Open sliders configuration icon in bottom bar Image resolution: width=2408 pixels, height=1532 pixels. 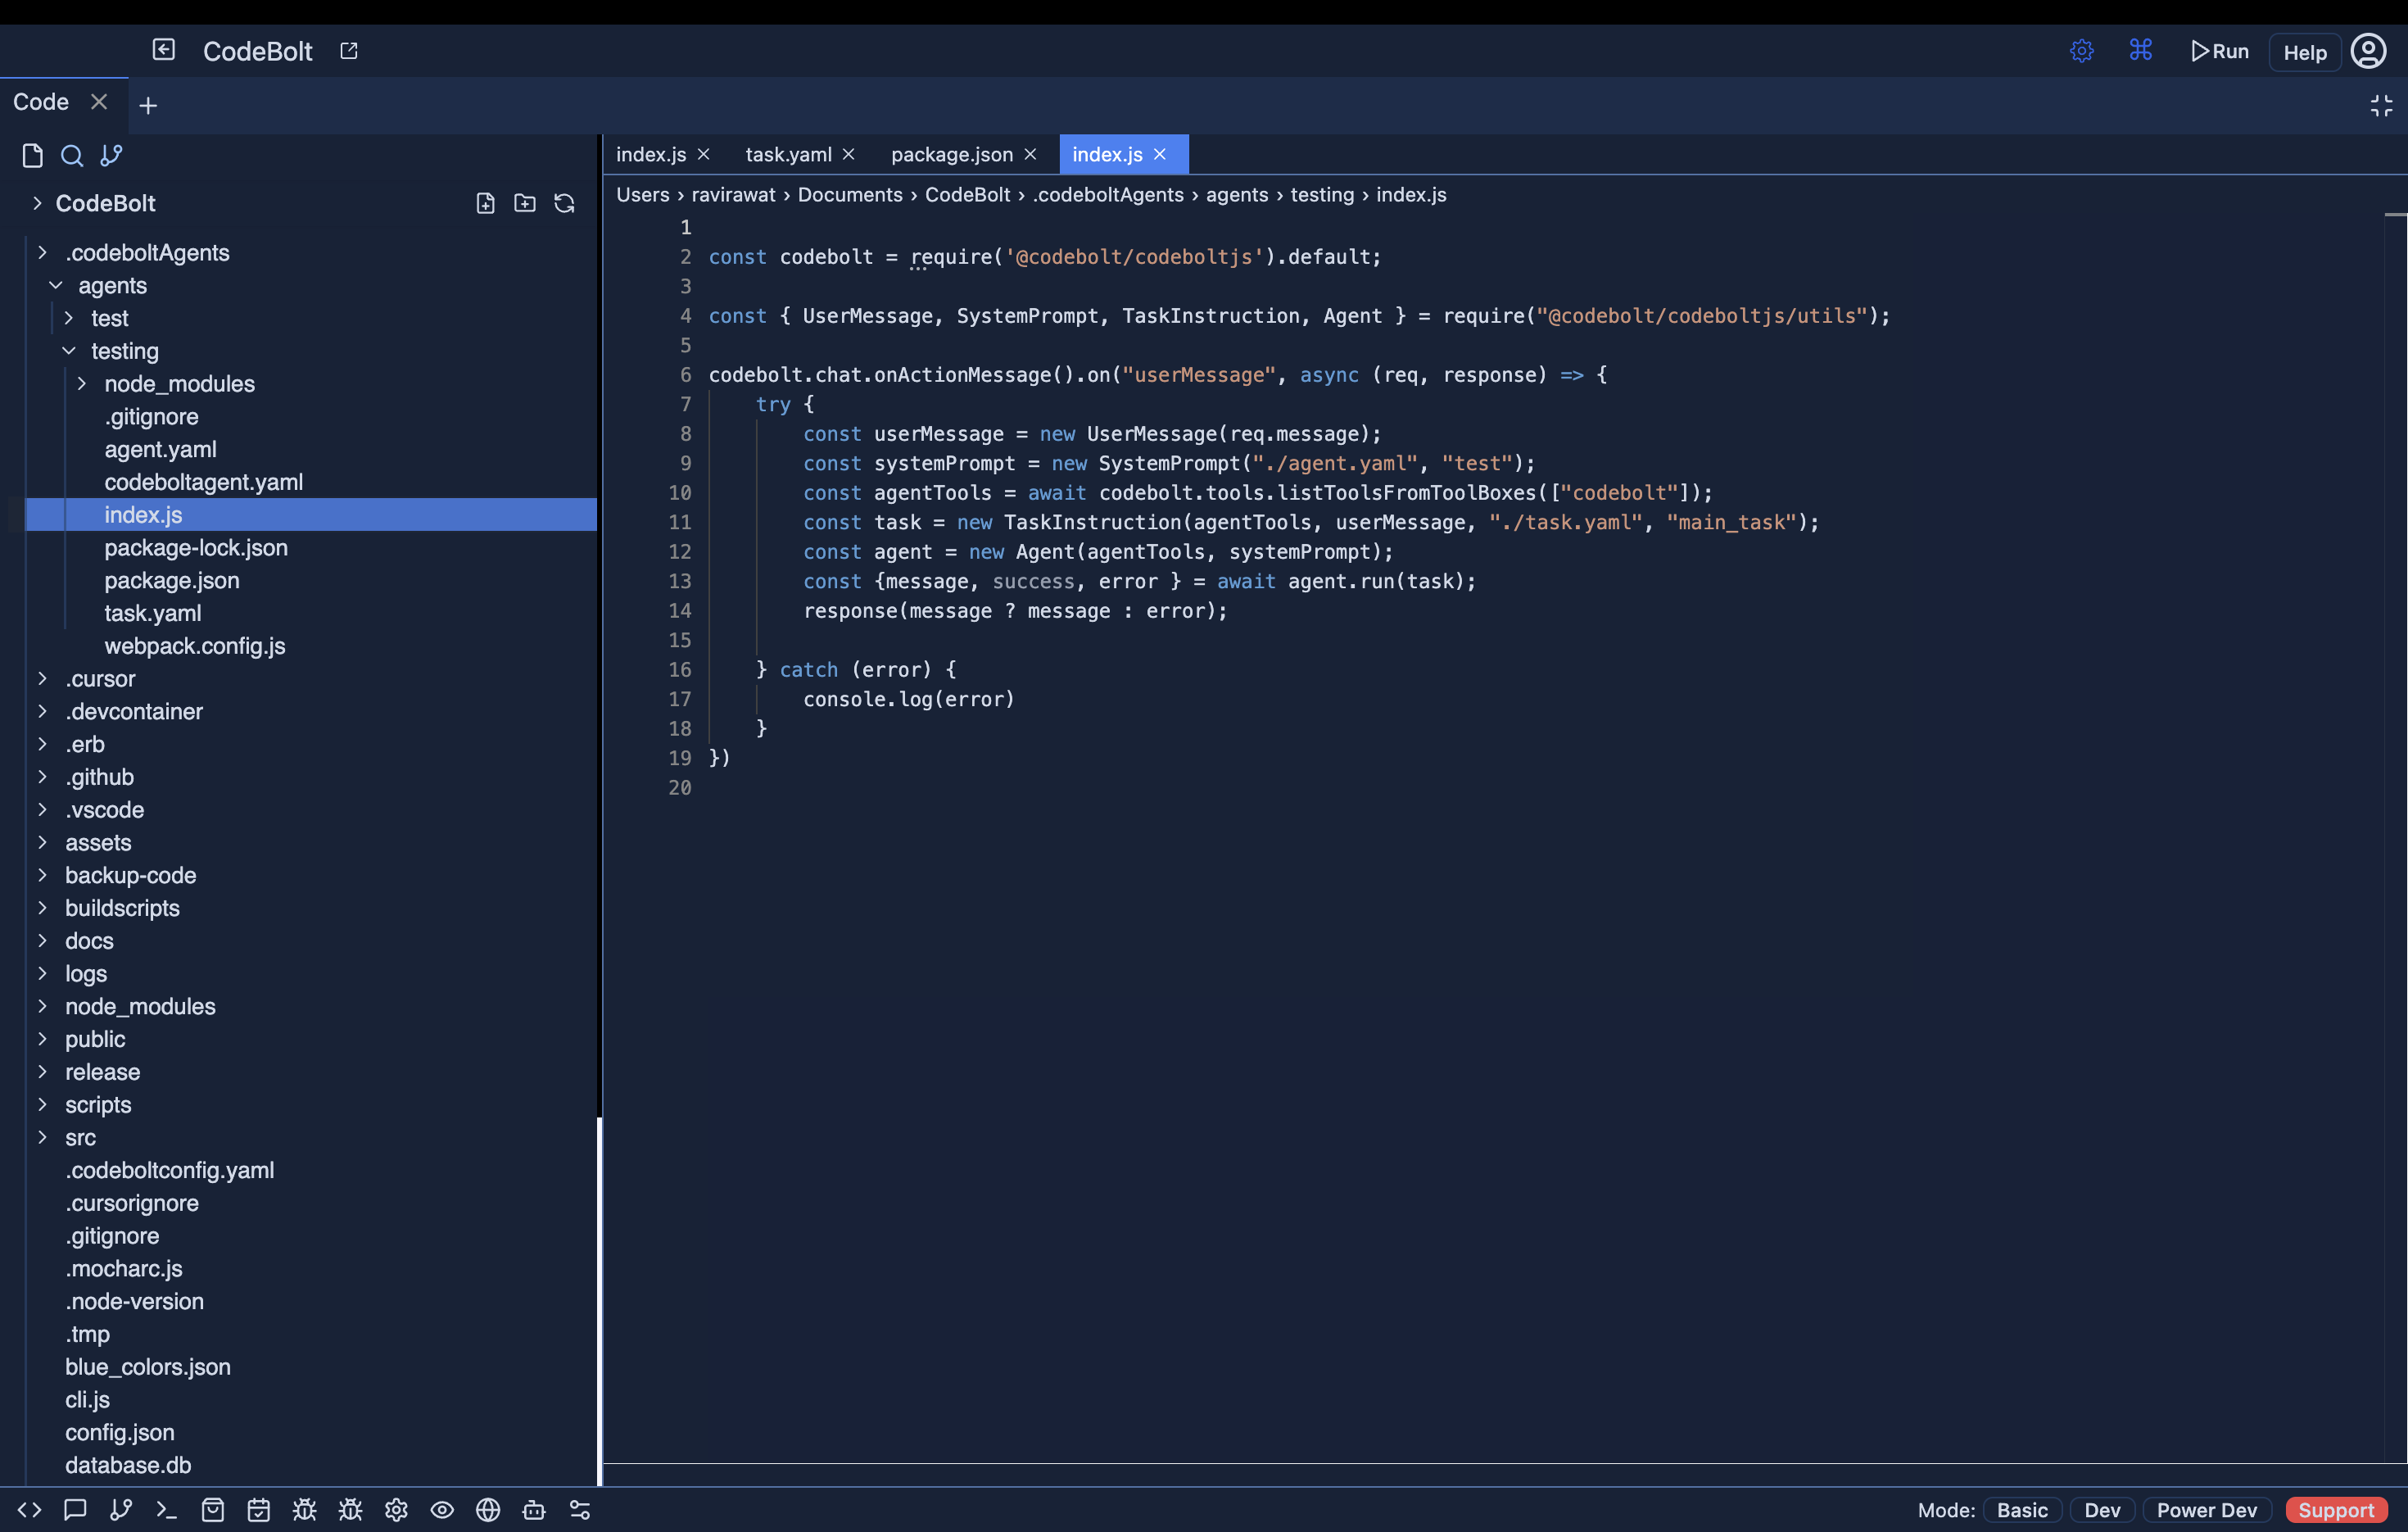tap(580, 1510)
